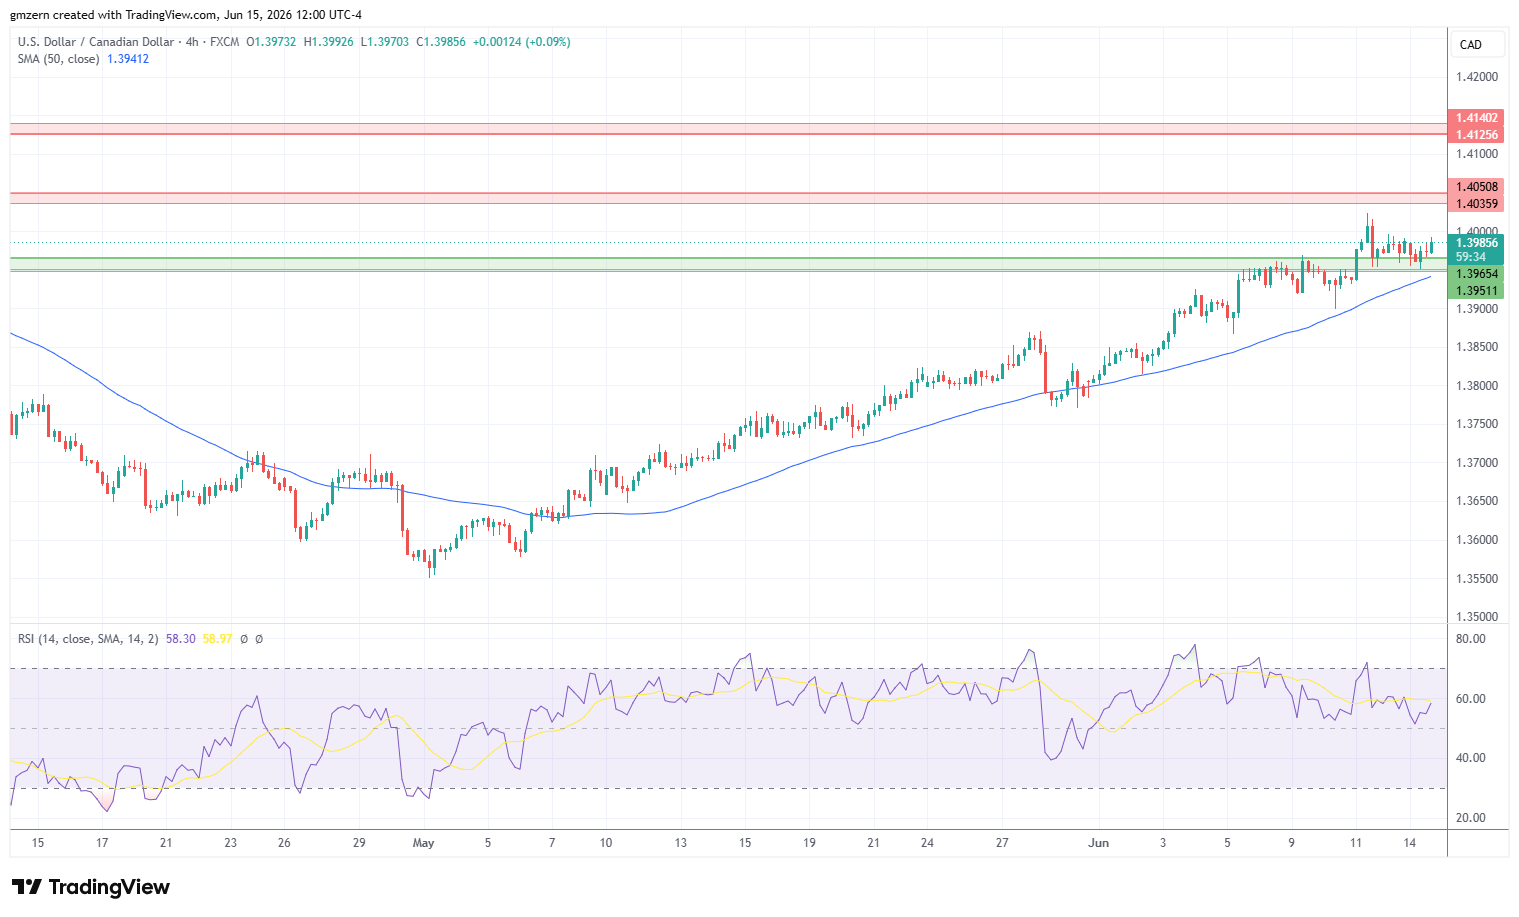The height and width of the screenshot is (917, 1519).
Task: Click the close value C1.39856 in the header
Action: 441,42
